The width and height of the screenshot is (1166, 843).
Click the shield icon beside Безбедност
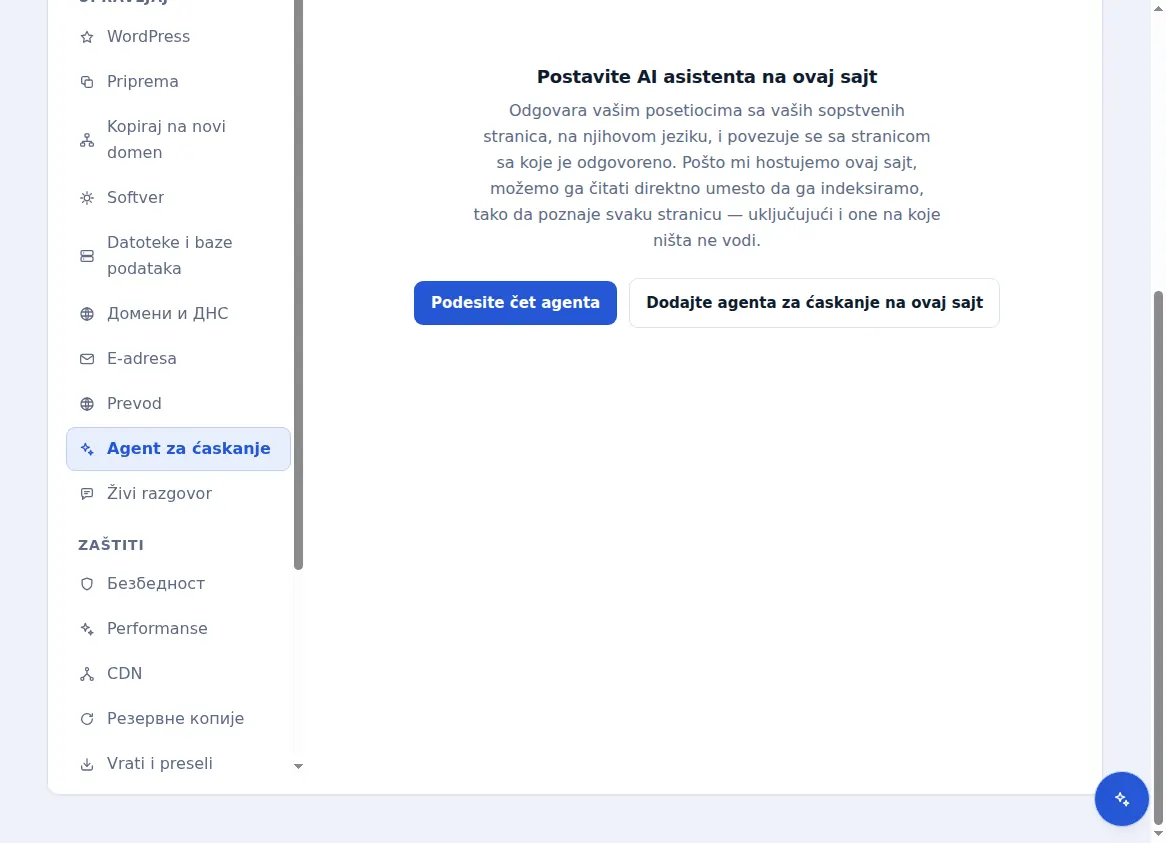tap(87, 584)
